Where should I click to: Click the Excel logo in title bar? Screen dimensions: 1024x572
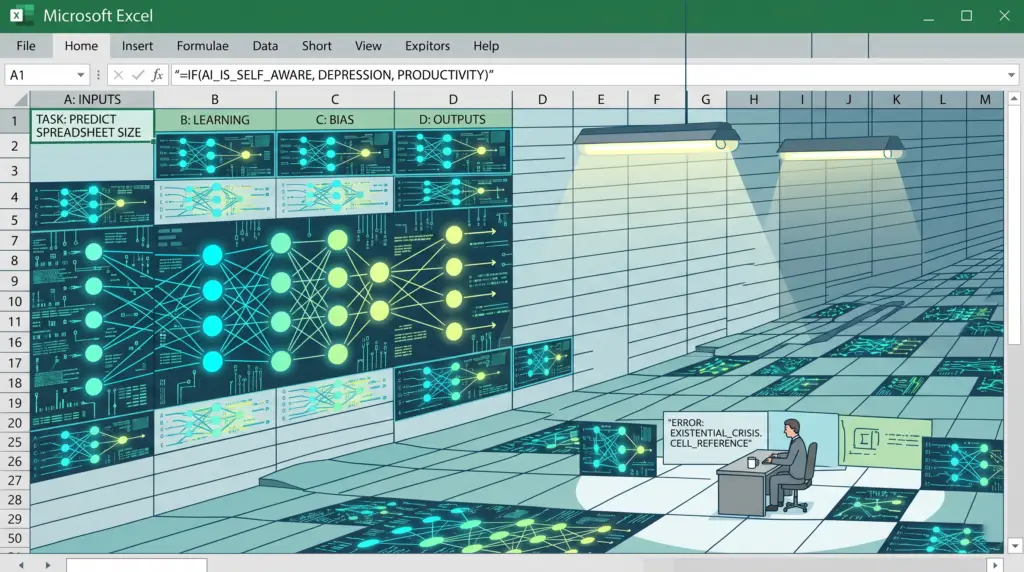(17, 16)
